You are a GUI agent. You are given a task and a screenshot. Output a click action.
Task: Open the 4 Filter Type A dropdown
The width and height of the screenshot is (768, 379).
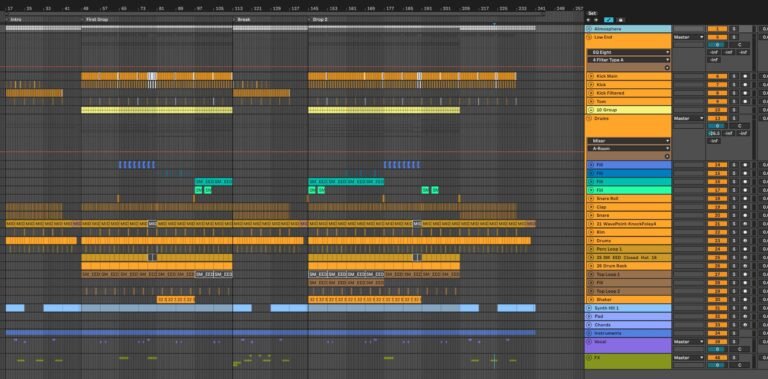point(628,60)
